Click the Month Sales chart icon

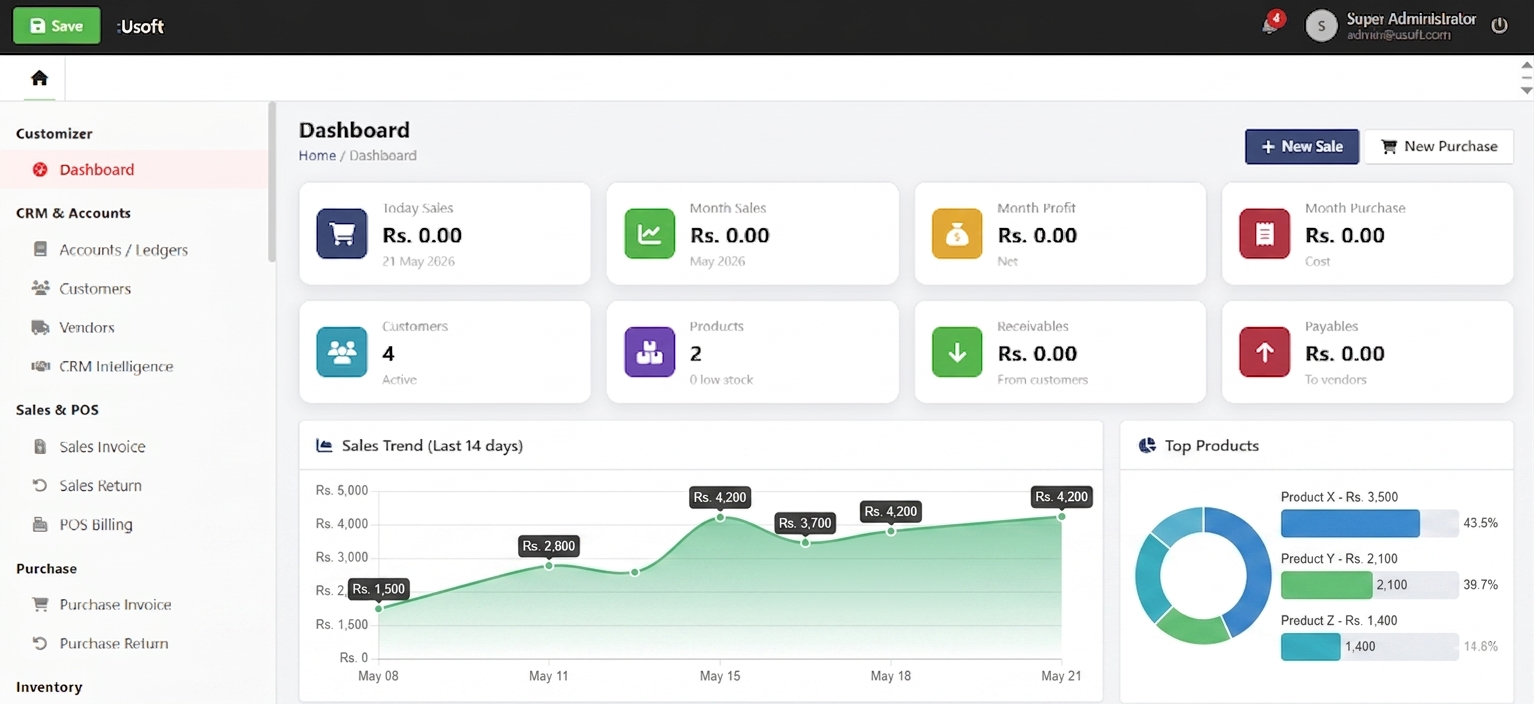click(x=650, y=234)
